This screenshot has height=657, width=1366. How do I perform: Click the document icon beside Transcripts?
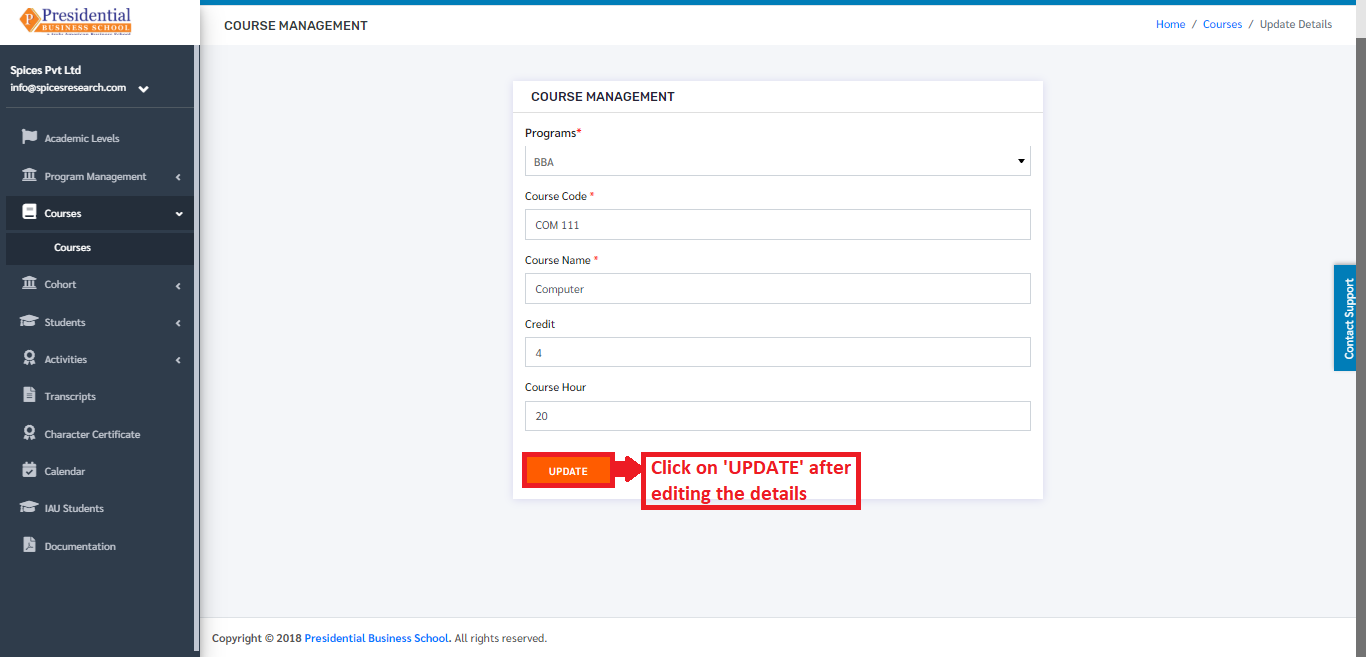coord(29,395)
